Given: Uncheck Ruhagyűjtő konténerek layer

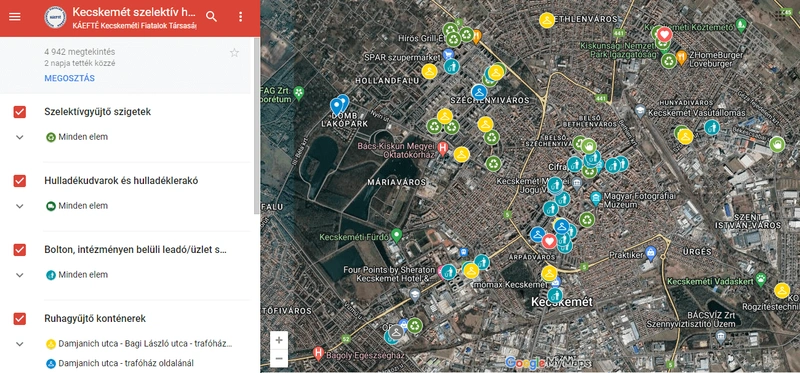Looking at the screenshot, I should 20,318.
